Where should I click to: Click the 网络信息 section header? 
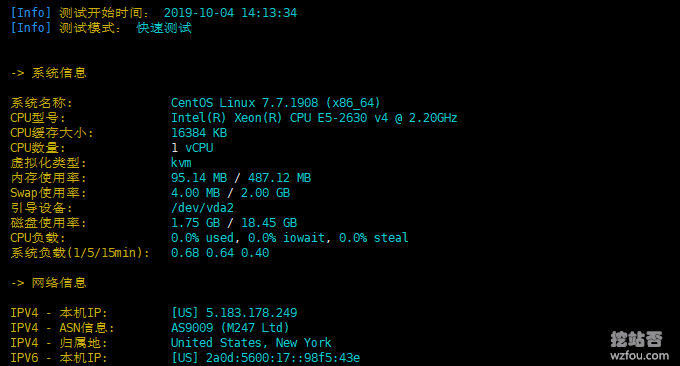59,283
